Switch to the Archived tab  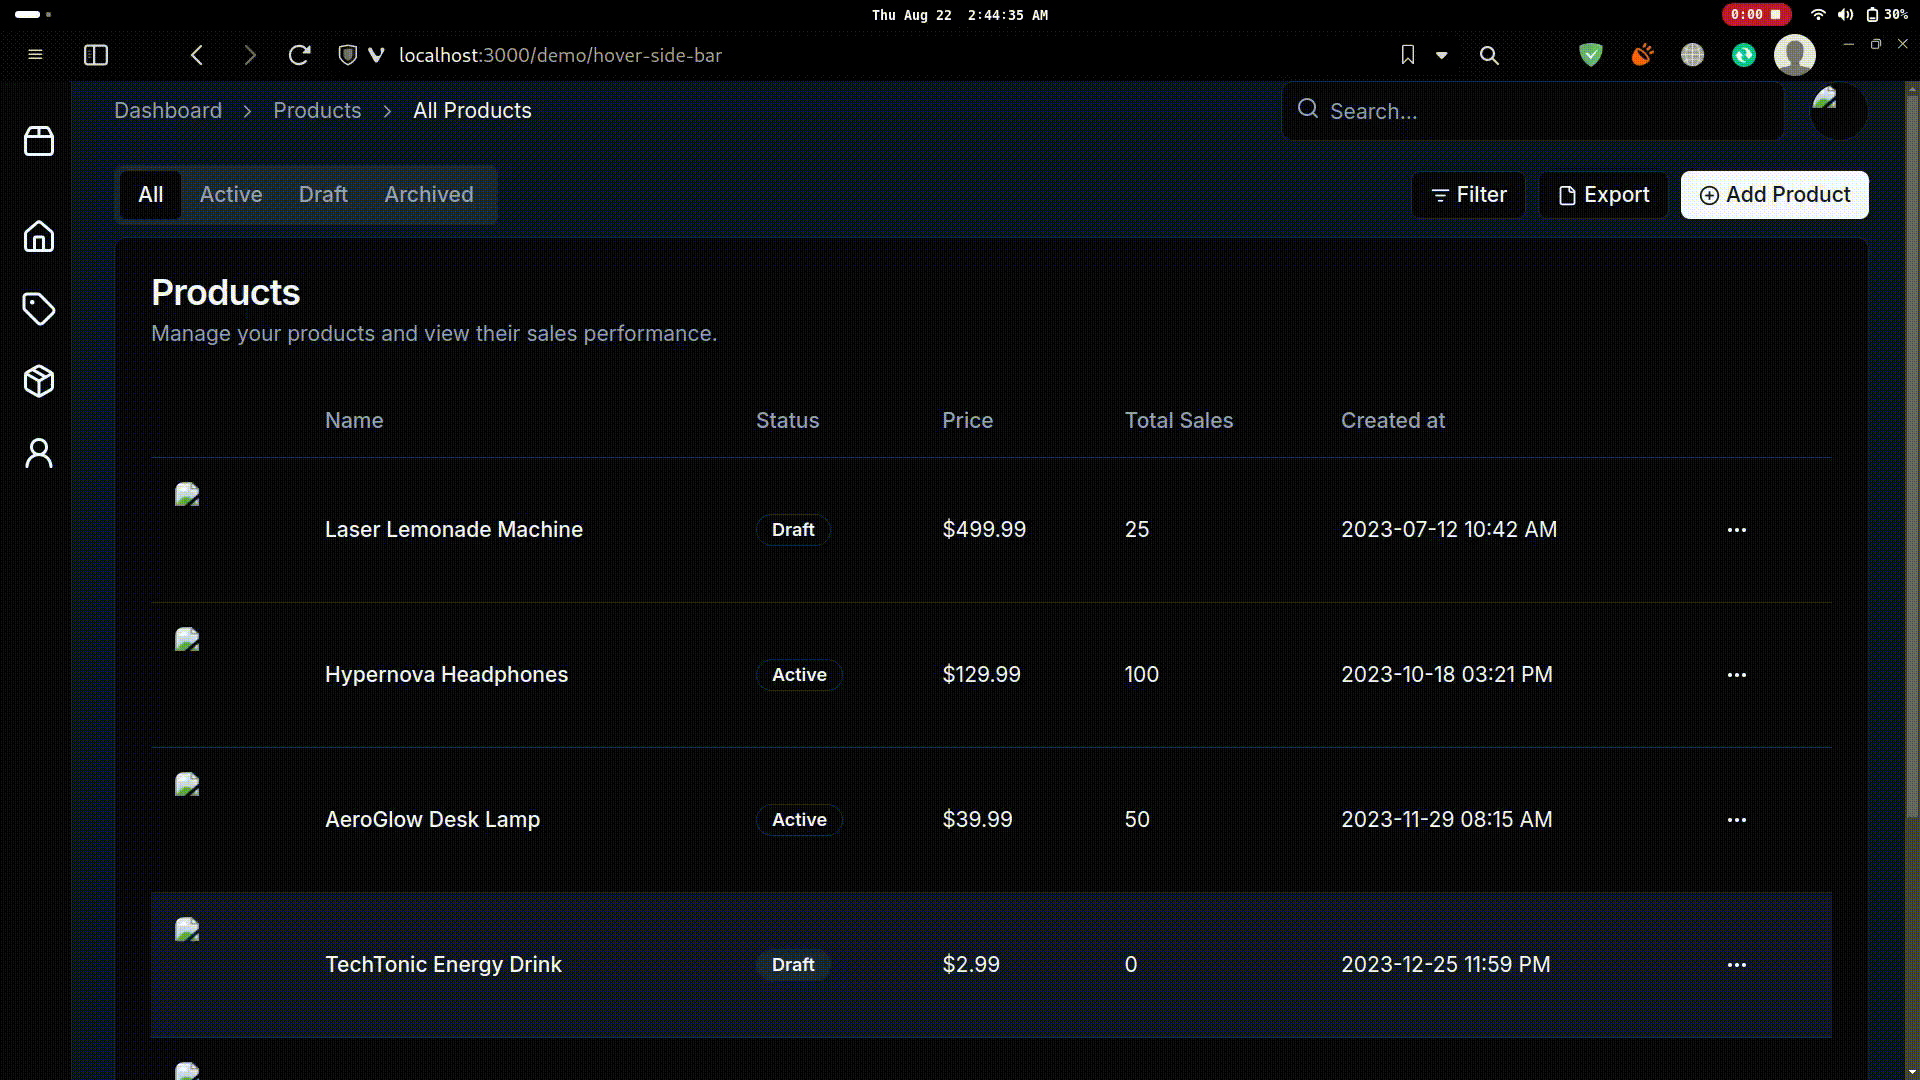tap(429, 195)
